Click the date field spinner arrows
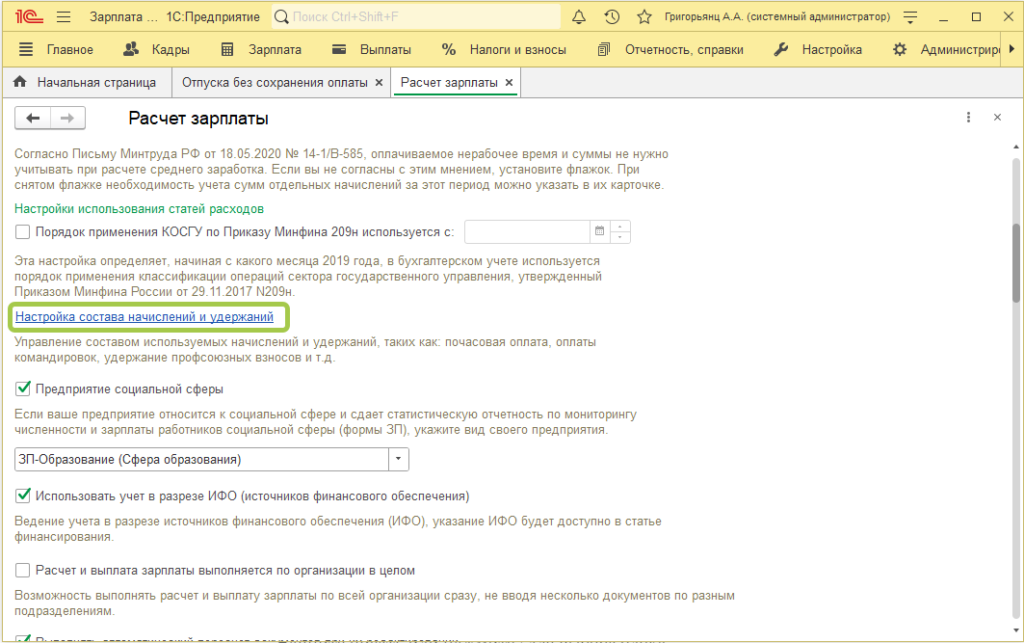This screenshot has width=1024, height=643. pyautogui.click(x=621, y=232)
